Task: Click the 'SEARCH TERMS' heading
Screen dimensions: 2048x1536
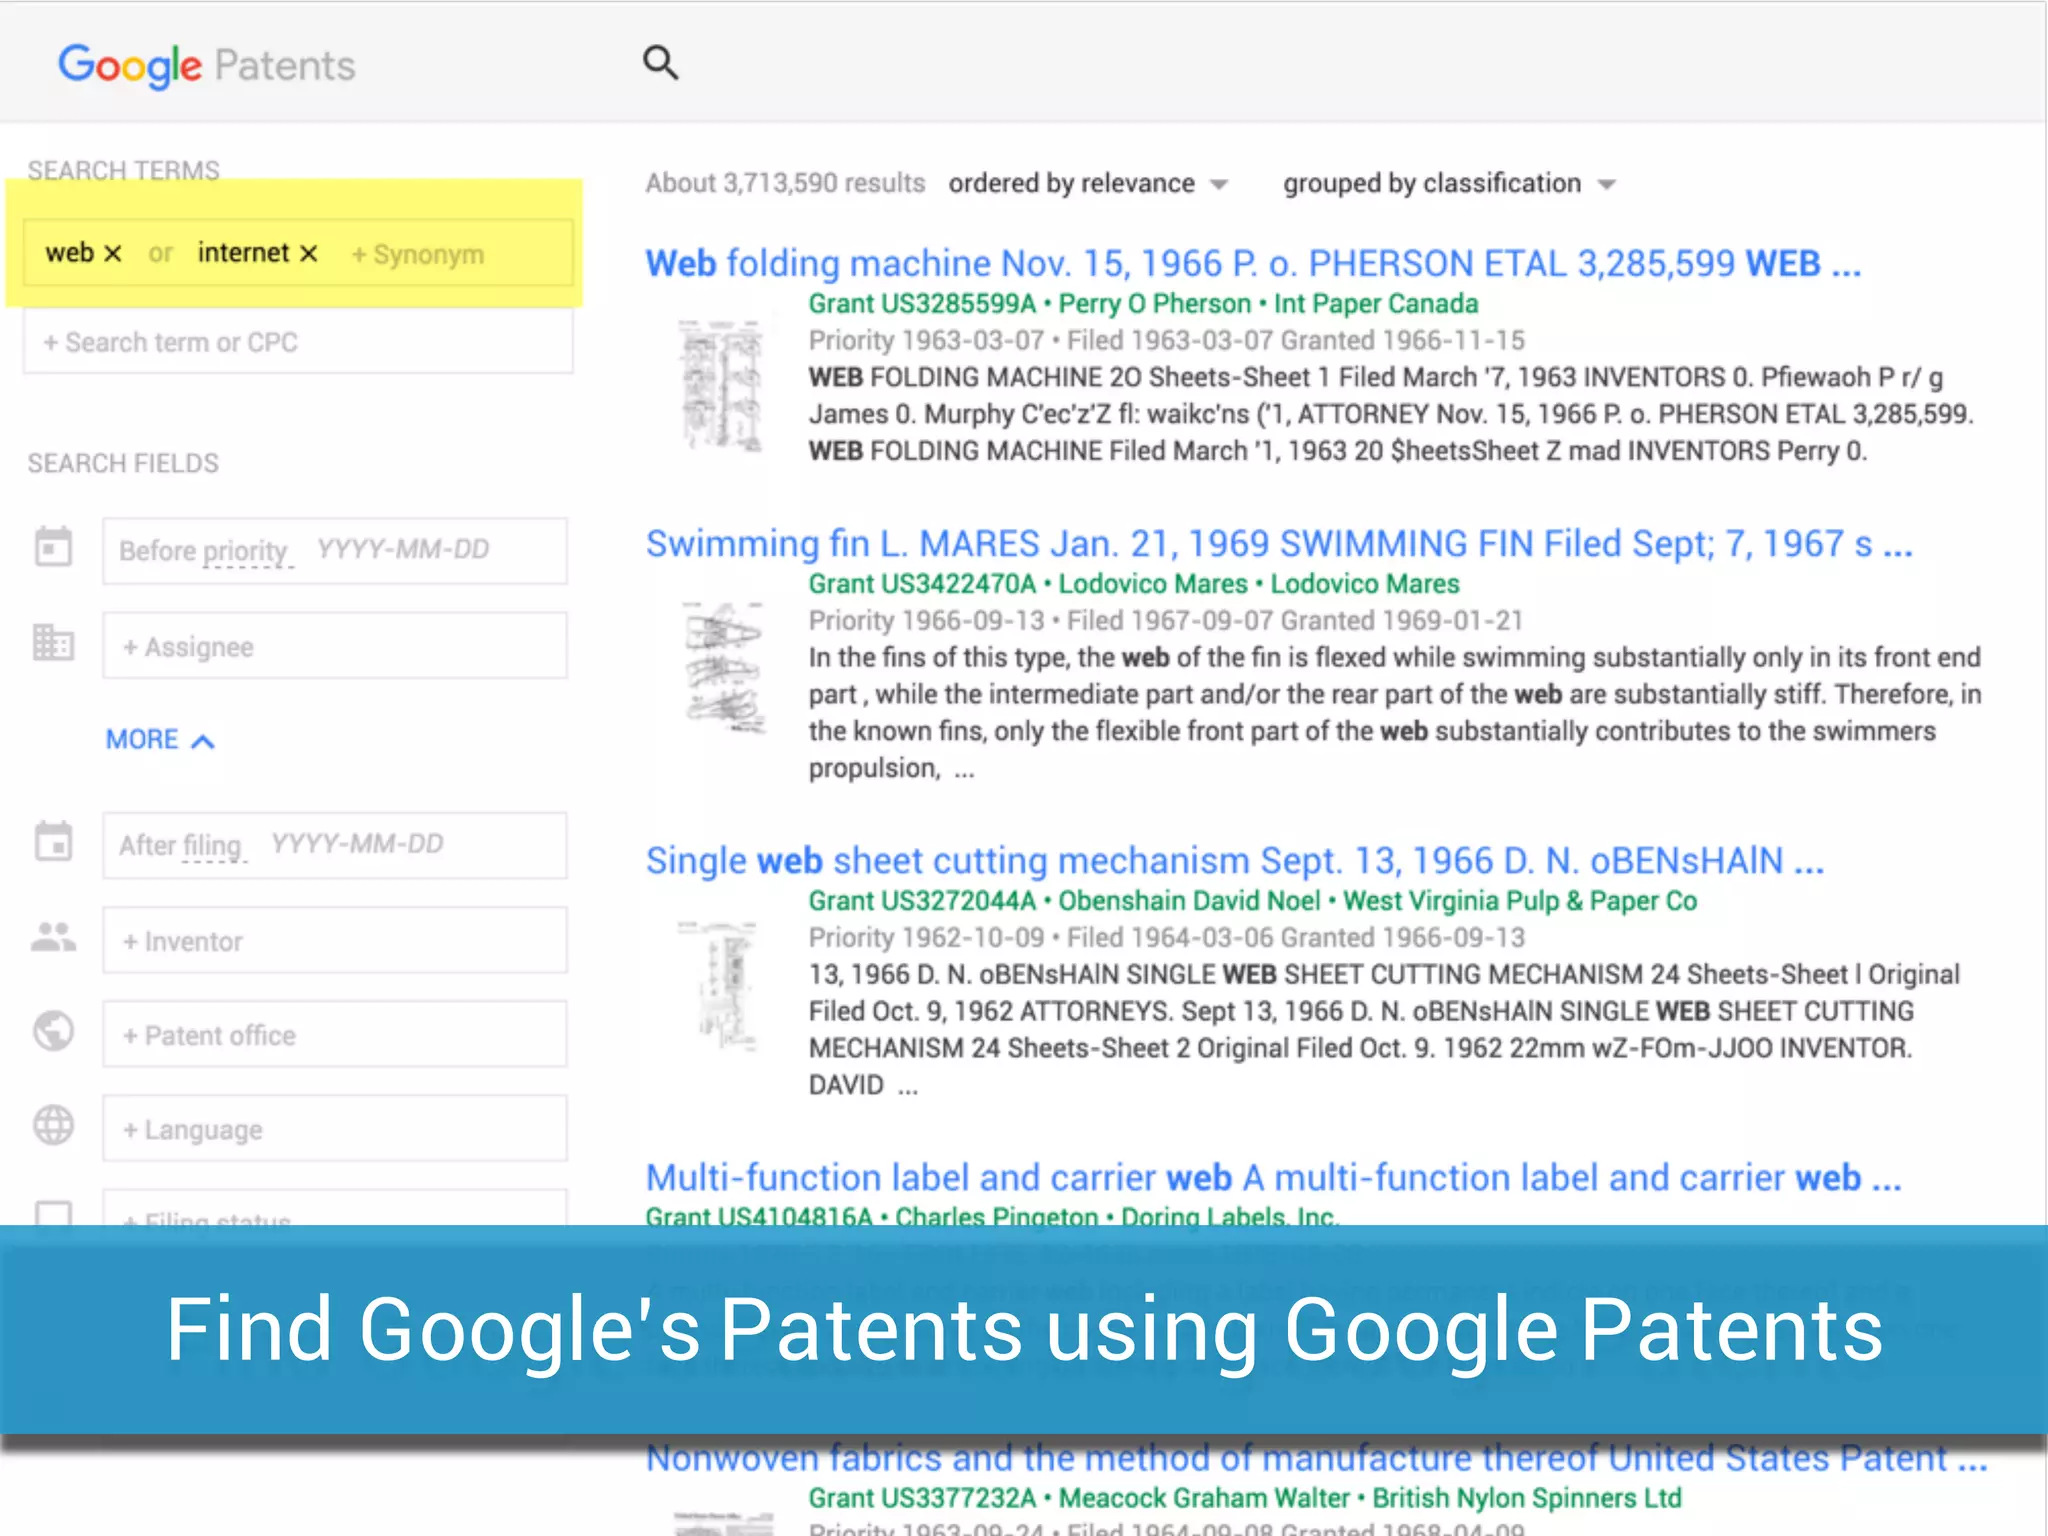Action: click(x=123, y=171)
